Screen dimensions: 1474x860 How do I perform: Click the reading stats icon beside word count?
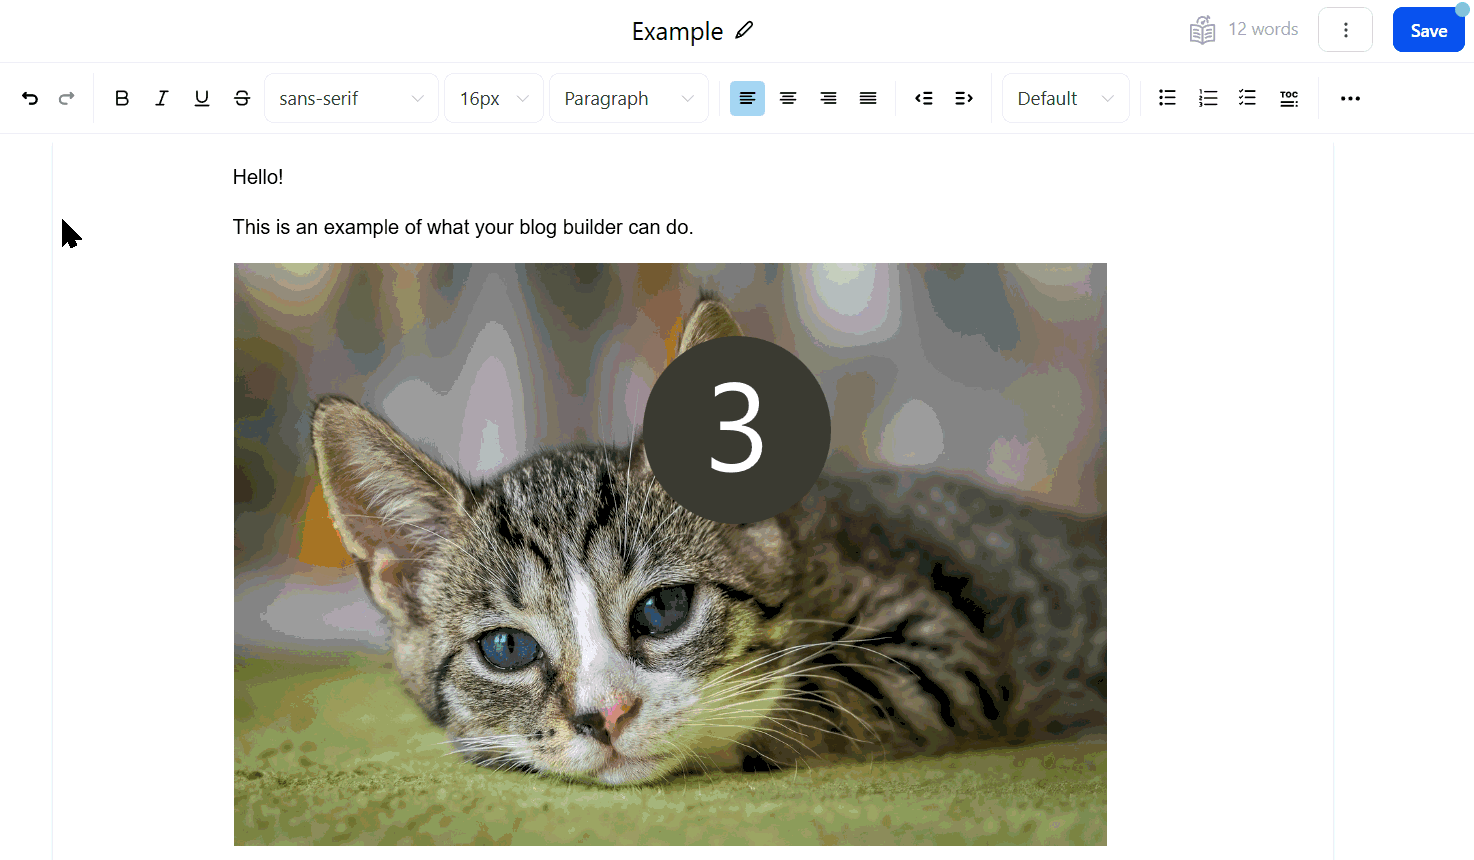tap(1203, 30)
